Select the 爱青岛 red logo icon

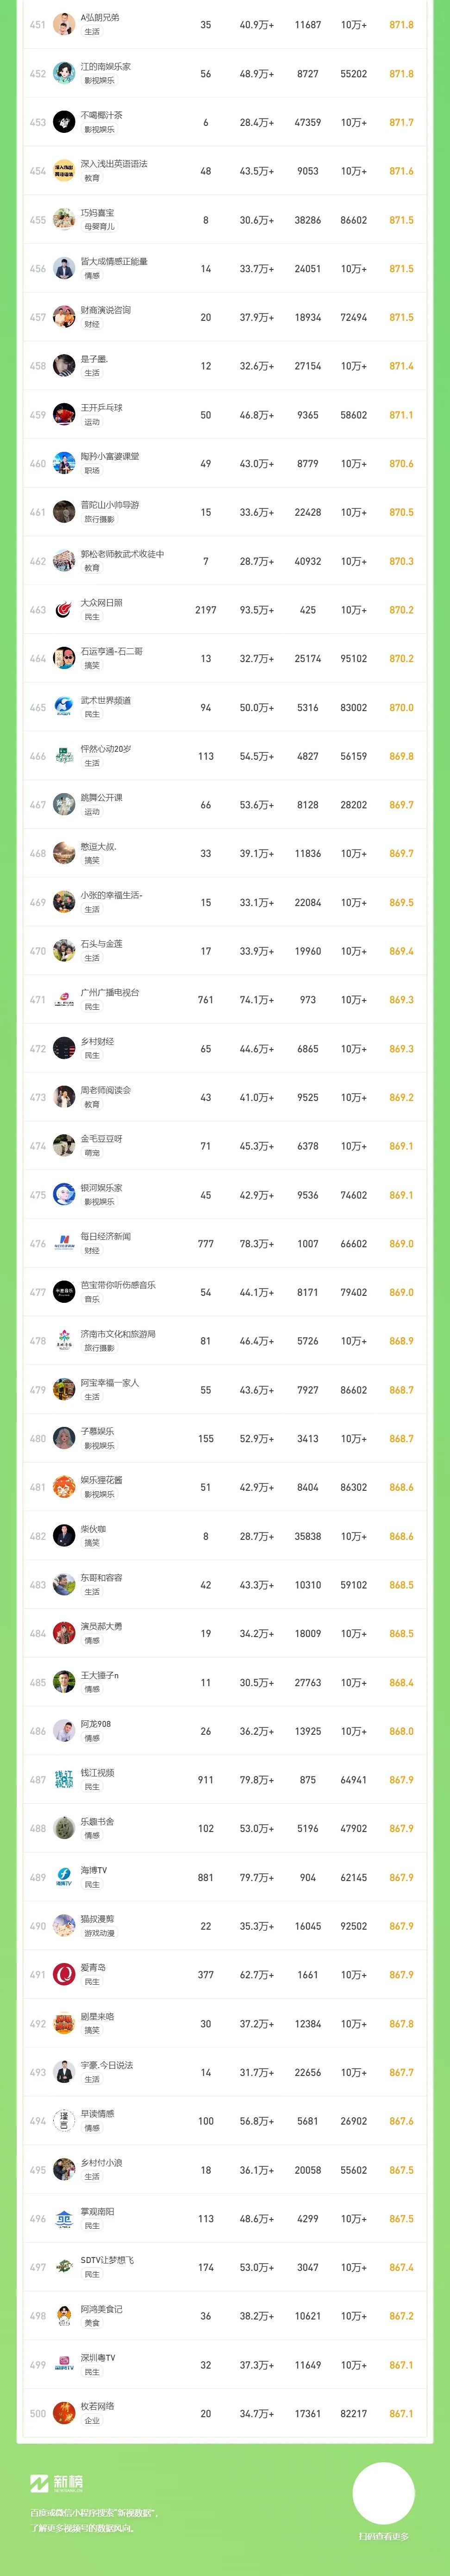point(64,1974)
